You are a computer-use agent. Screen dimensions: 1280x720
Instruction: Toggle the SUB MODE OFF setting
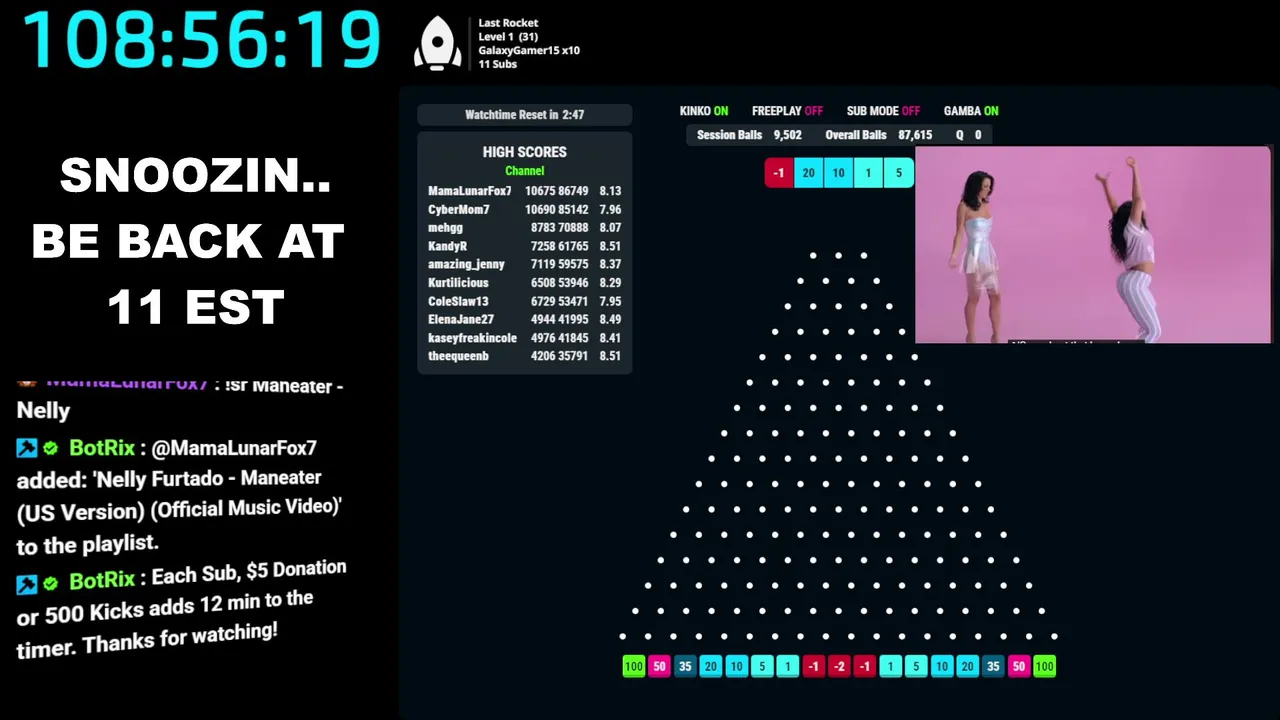pos(883,111)
